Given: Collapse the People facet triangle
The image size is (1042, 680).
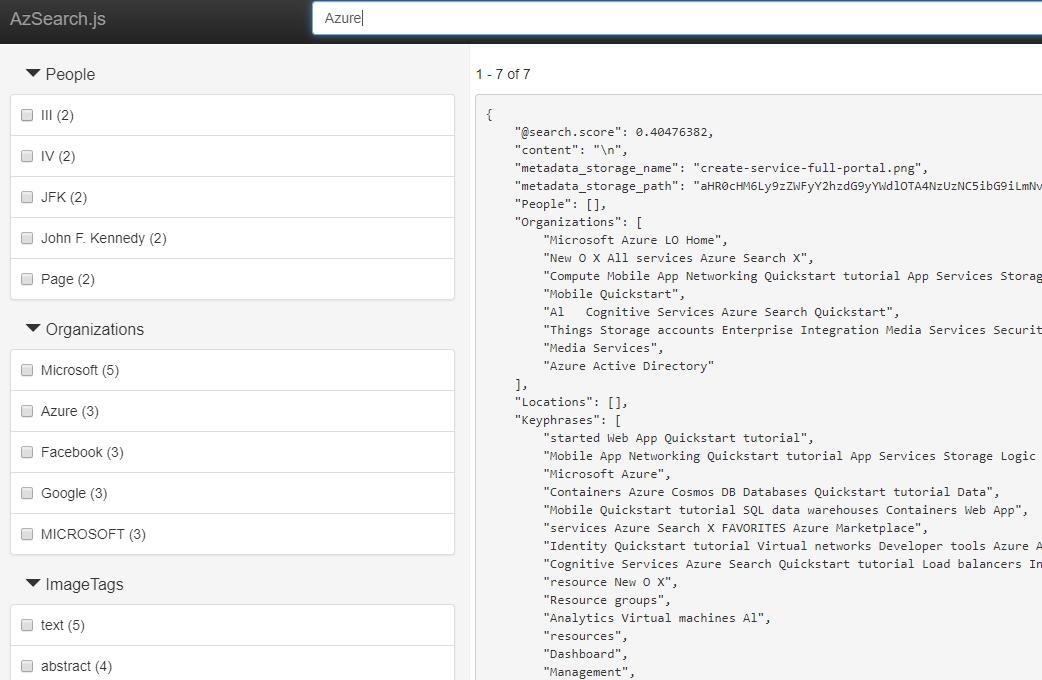Looking at the screenshot, I should click(33, 73).
